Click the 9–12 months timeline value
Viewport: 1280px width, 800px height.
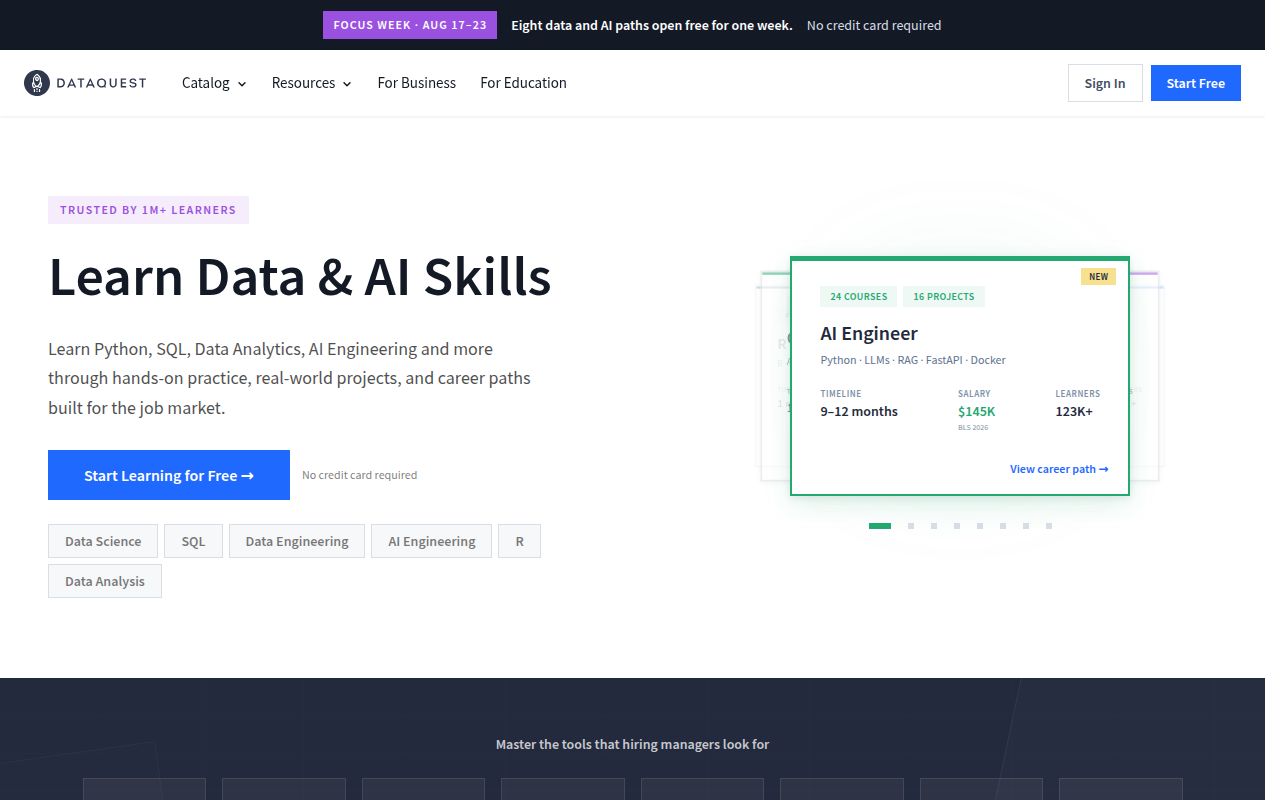coord(859,411)
